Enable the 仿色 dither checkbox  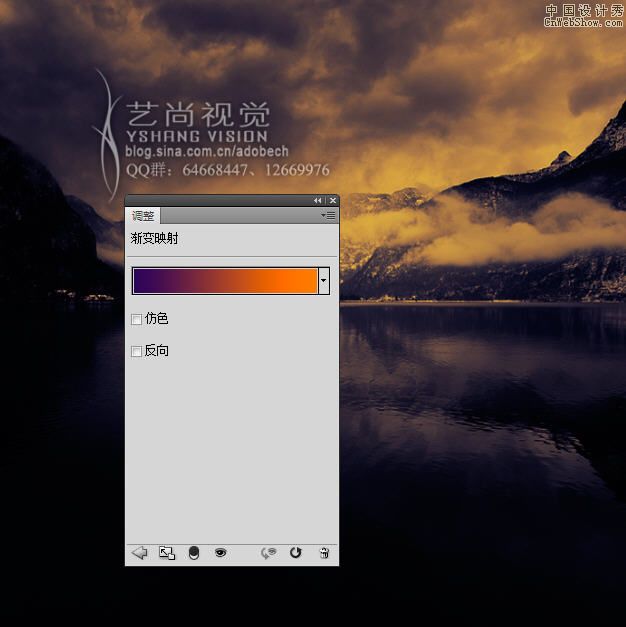[136, 319]
